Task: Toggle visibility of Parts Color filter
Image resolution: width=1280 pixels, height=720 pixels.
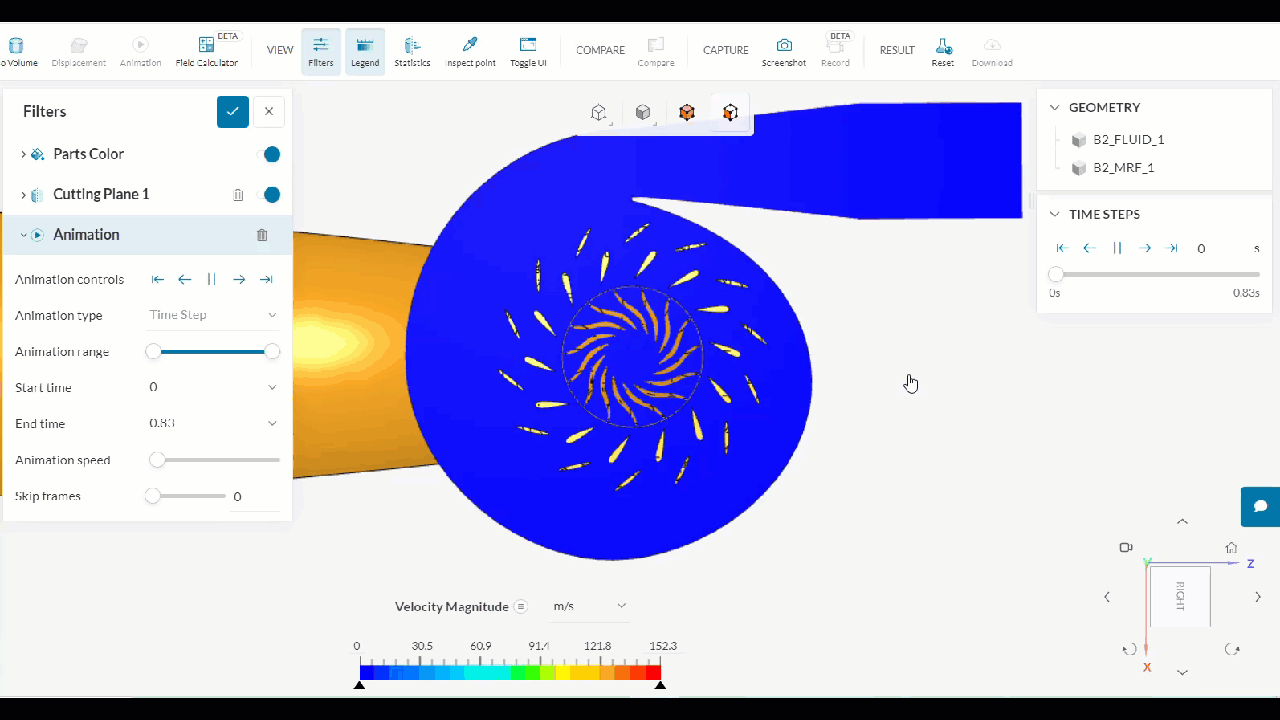Action: (272, 154)
